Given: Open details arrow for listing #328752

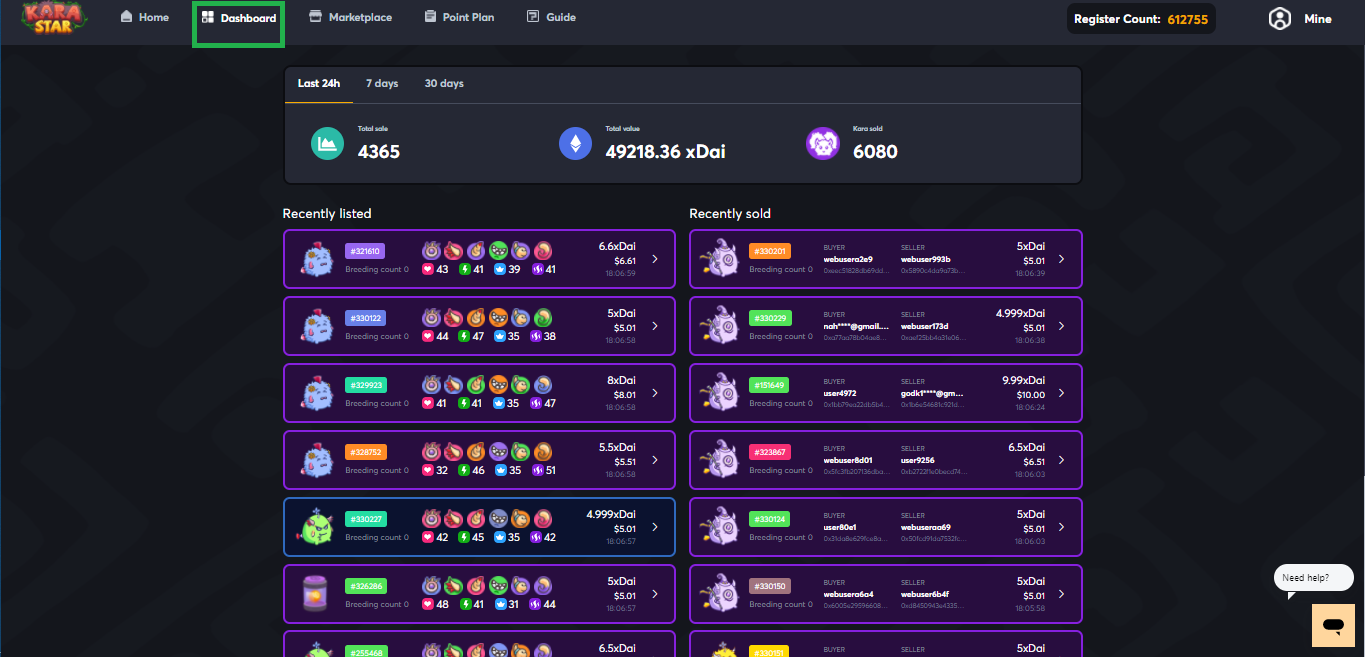Looking at the screenshot, I should 655,460.
